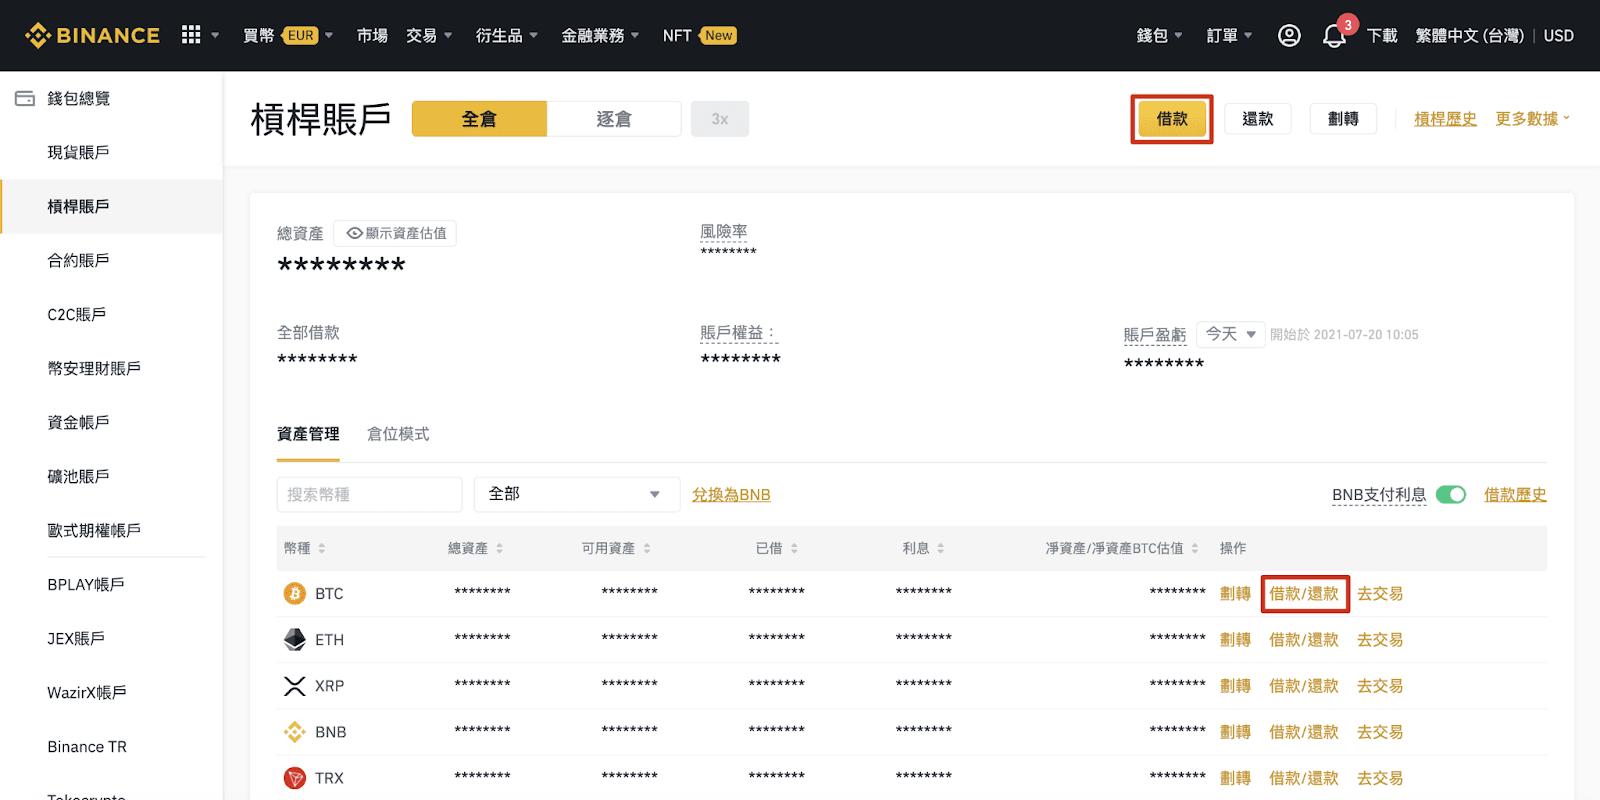Expand the 交易 menu dropdown
The image size is (1600, 800).
pyautogui.click(x=429, y=35)
